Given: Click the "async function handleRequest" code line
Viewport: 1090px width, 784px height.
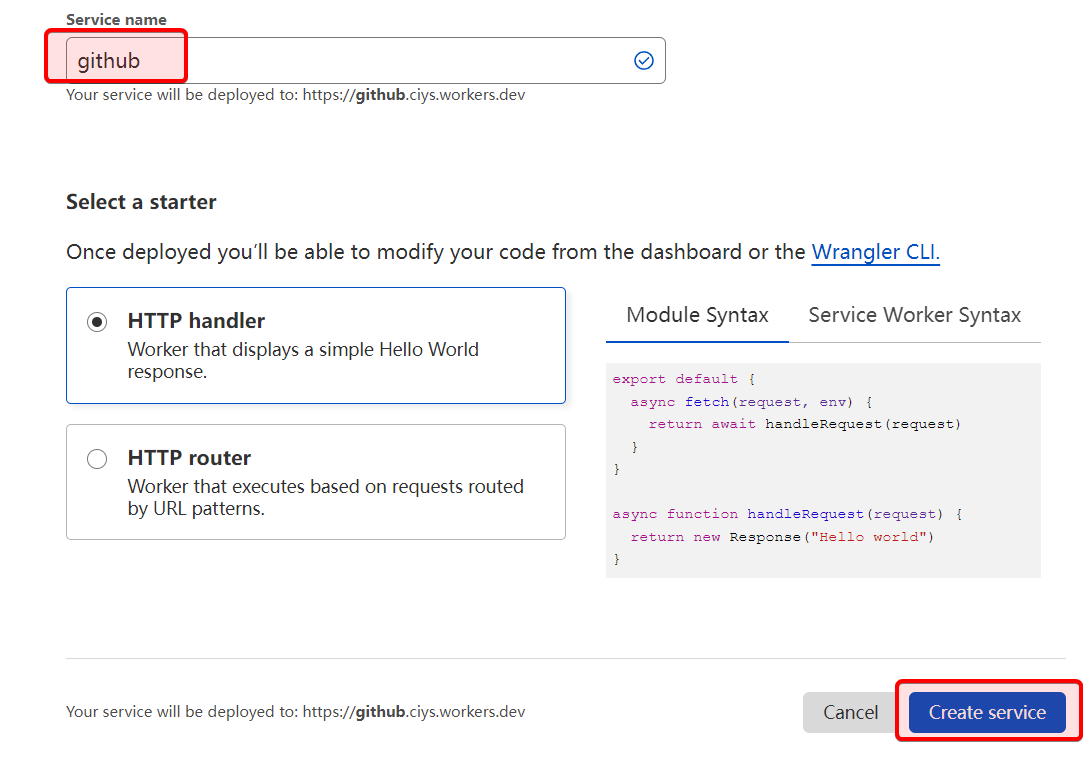Looking at the screenshot, I should click(786, 514).
